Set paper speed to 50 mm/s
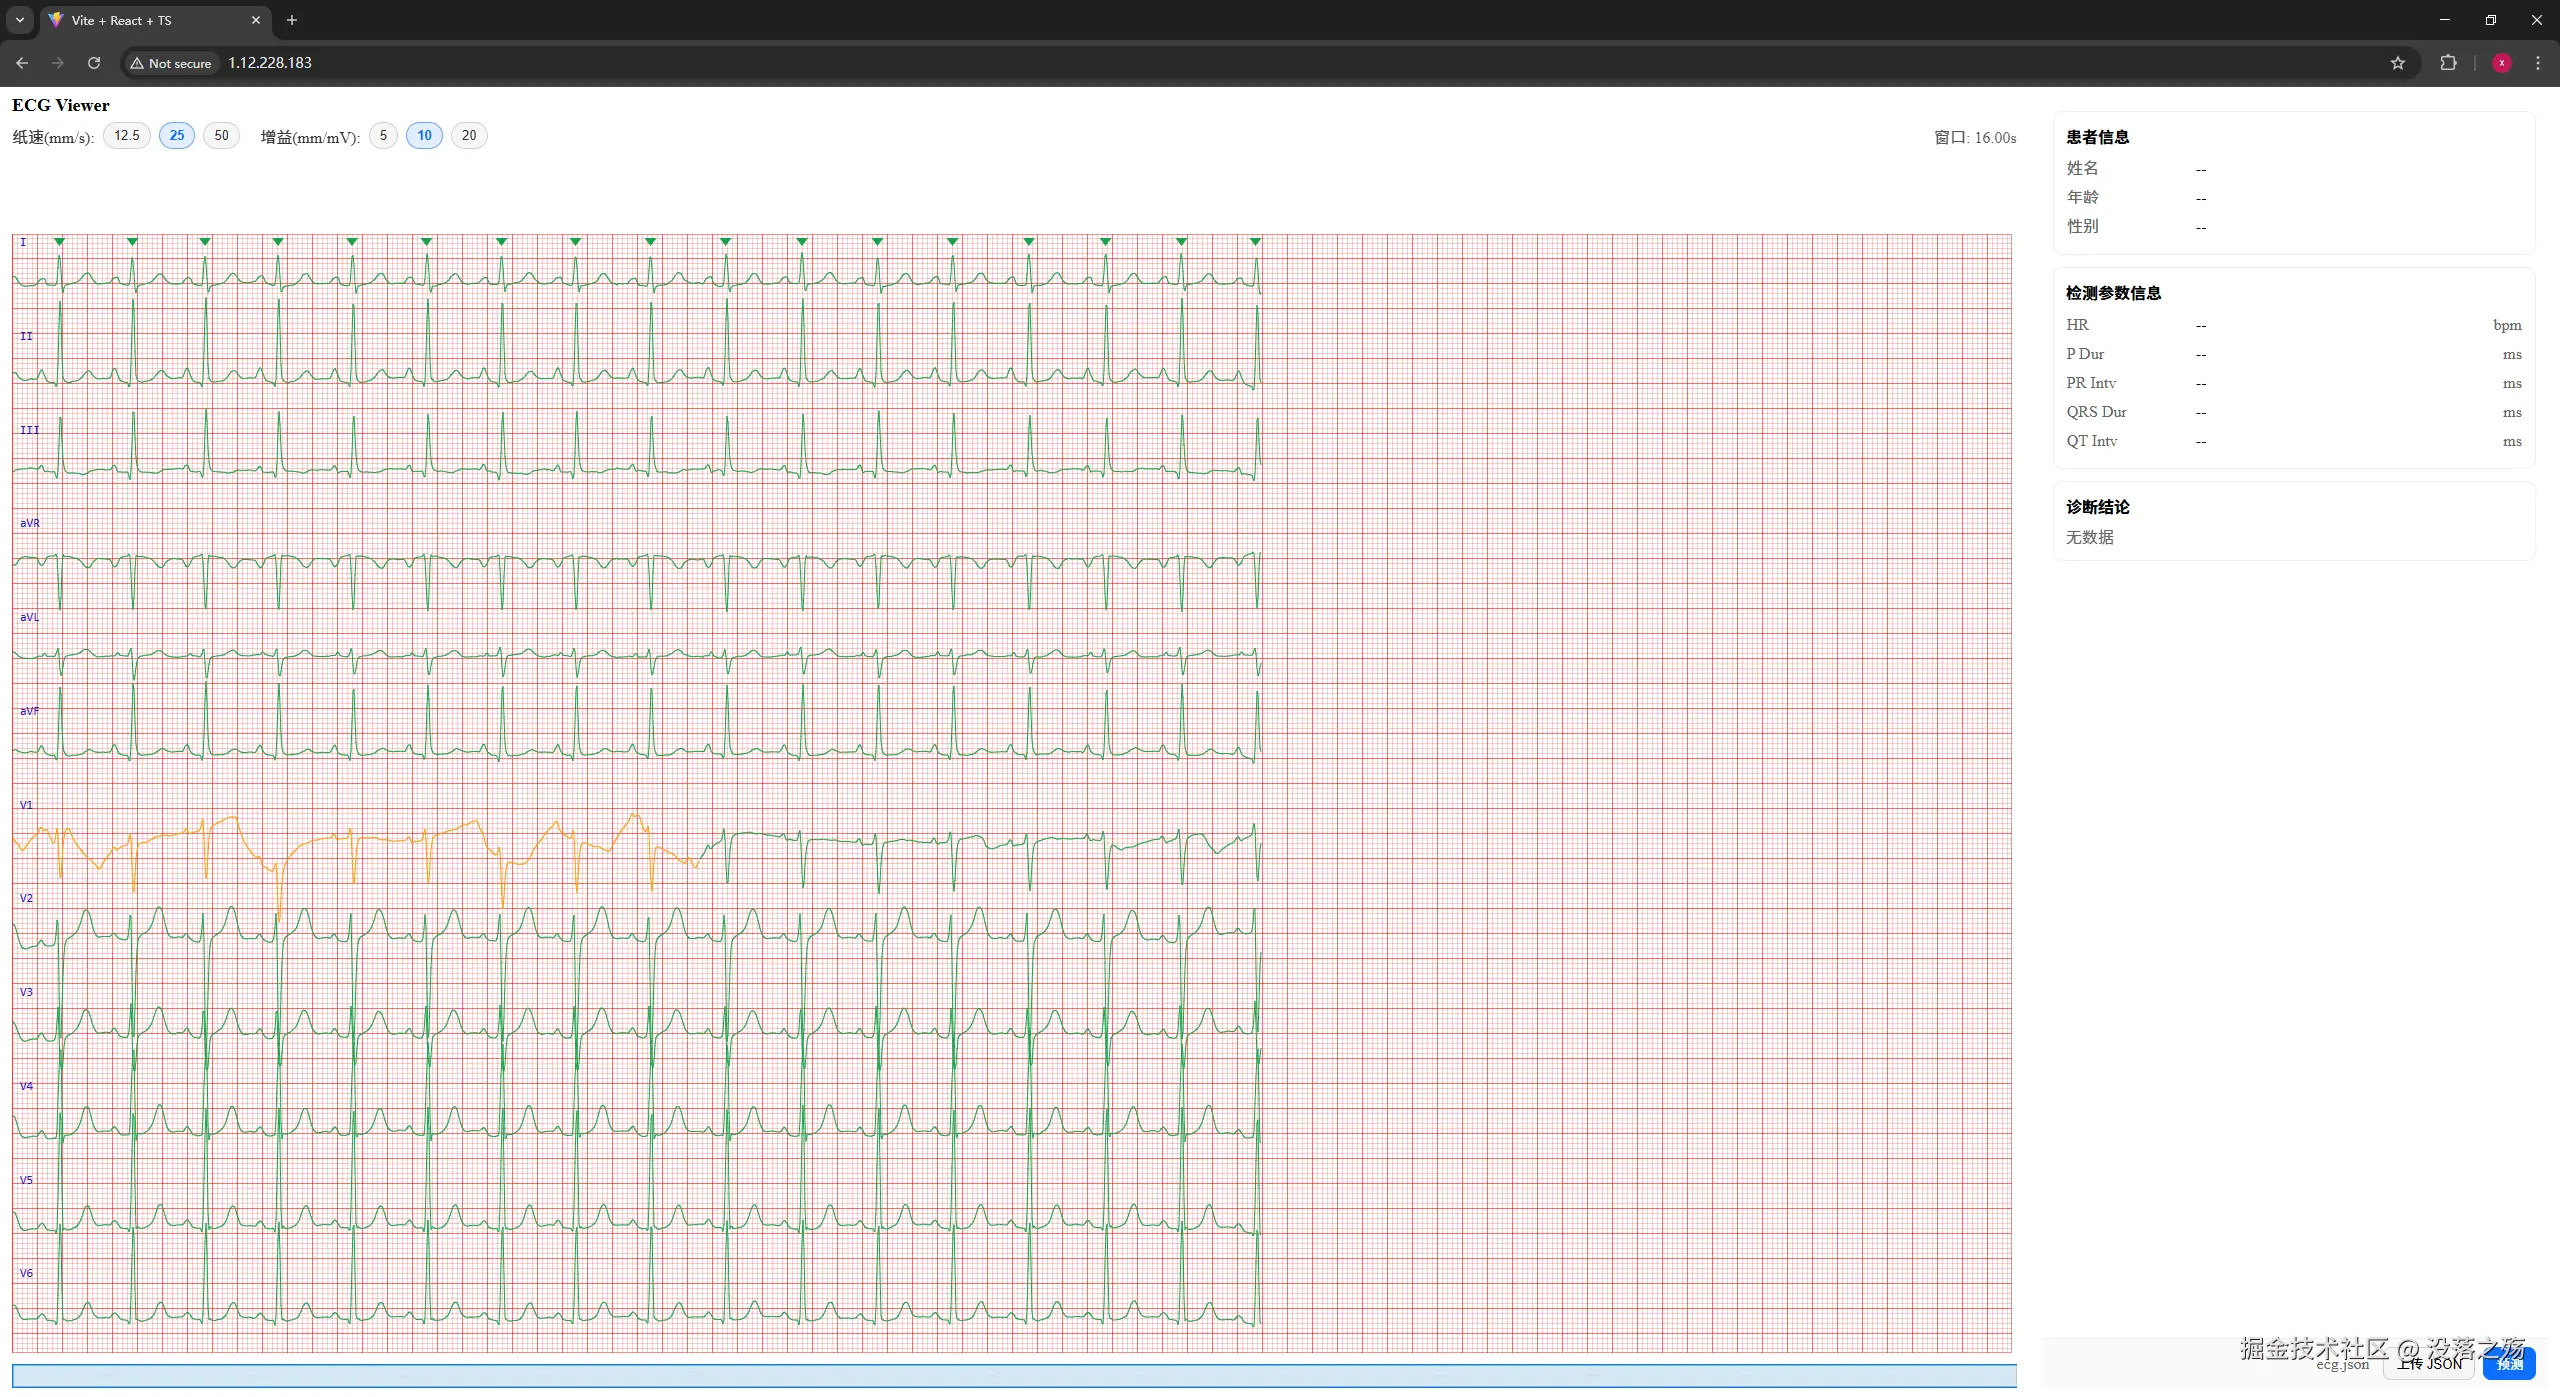Image resolution: width=2560 pixels, height=1397 pixels. pos(221,136)
